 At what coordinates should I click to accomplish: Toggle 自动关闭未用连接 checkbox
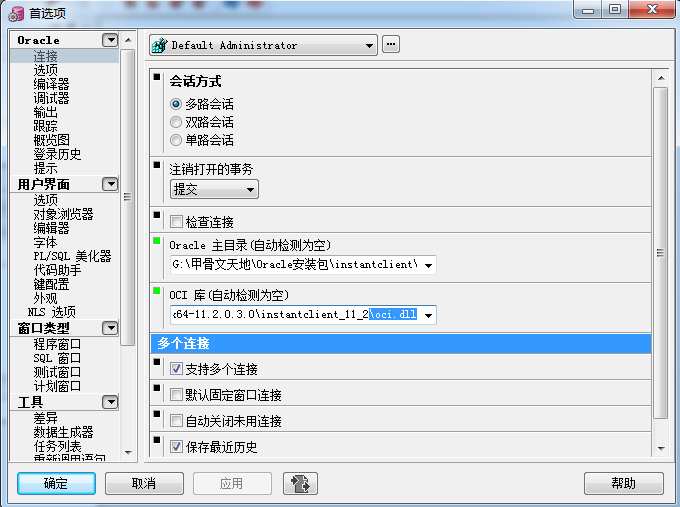pos(176,421)
